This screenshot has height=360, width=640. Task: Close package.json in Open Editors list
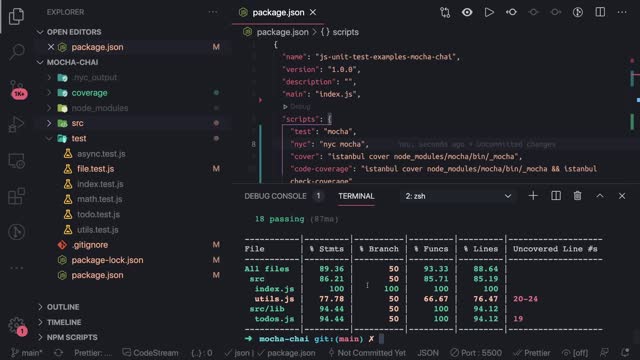tap(51, 47)
